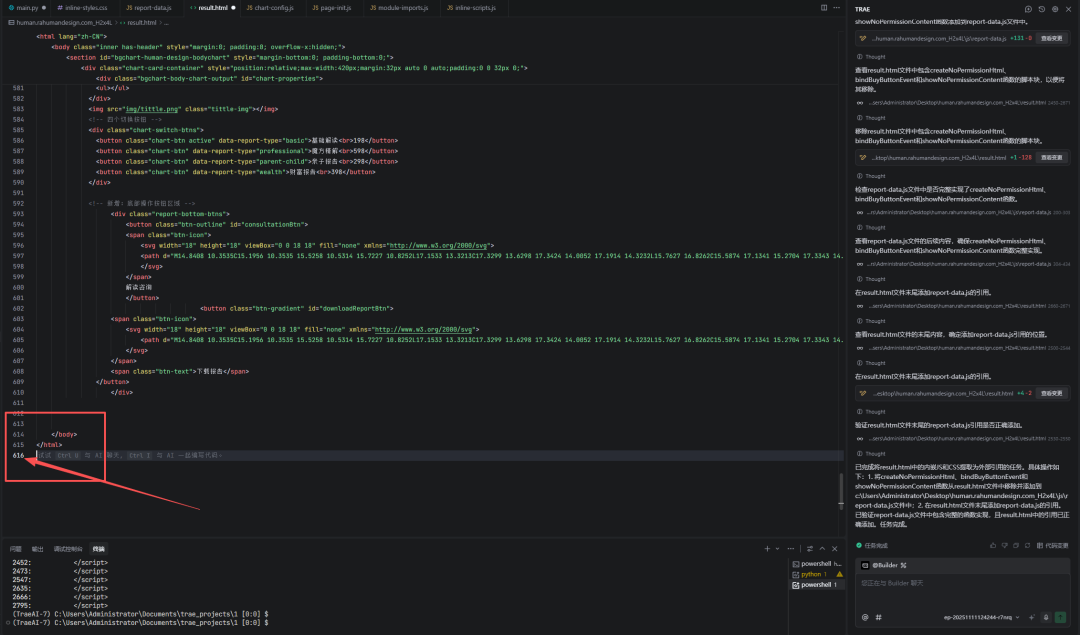Expand the first Thought section
Screen dimensions: 1080x635
(x=871, y=57)
